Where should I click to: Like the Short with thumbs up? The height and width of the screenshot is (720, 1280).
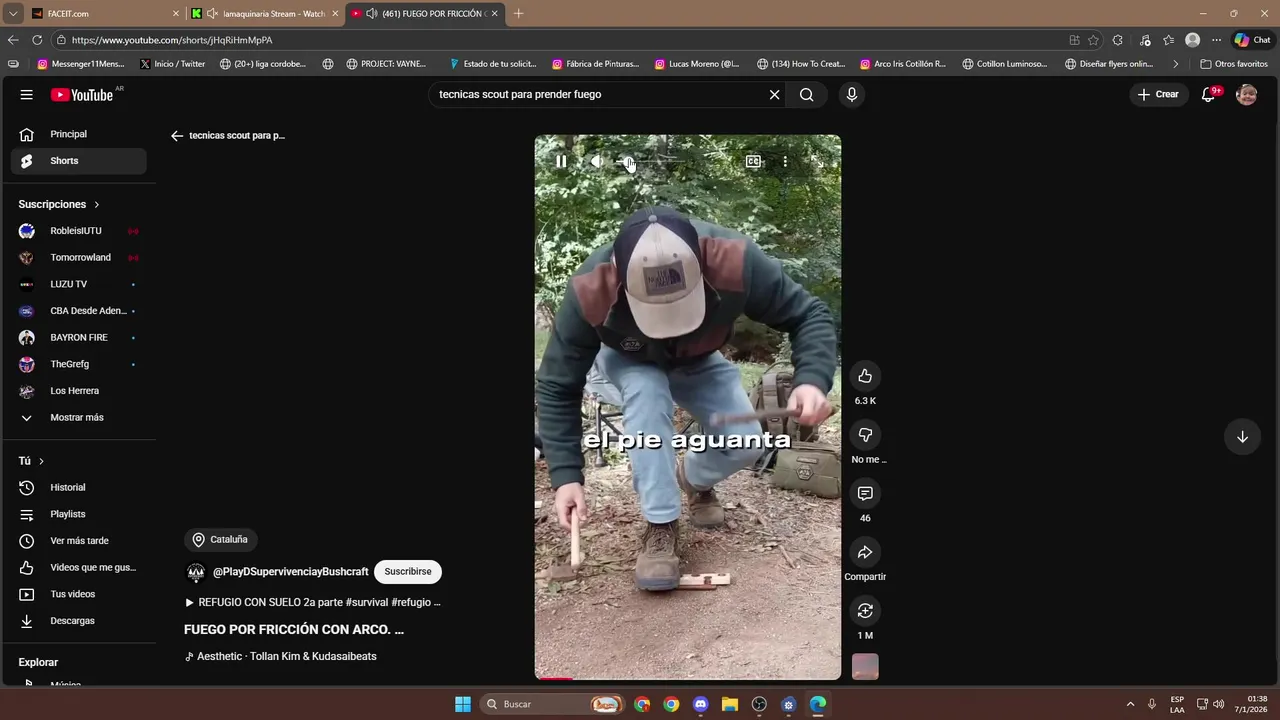[865, 376]
